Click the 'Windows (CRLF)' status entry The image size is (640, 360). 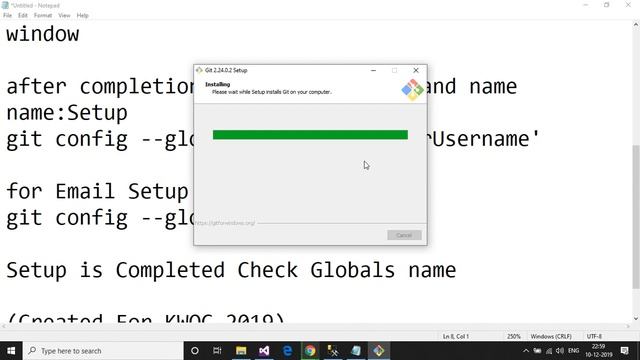pyautogui.click(x=551, y=336)
